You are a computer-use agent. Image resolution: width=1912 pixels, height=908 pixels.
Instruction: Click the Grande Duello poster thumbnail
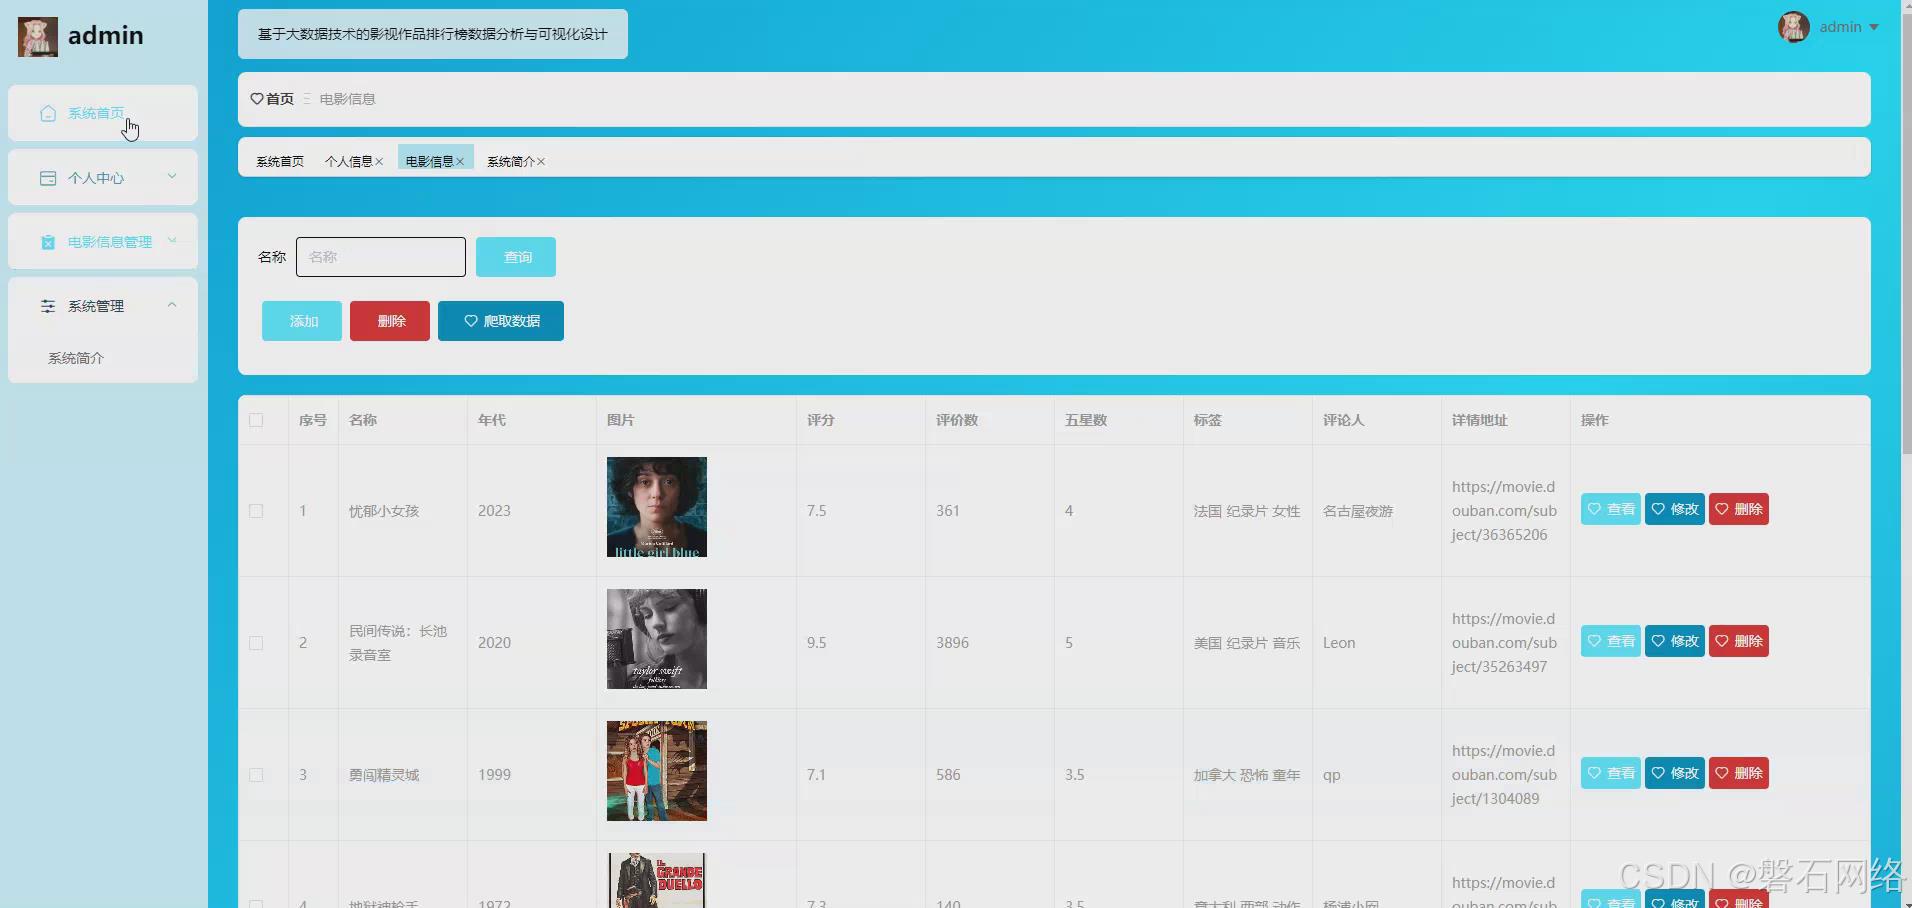[657, 880]
